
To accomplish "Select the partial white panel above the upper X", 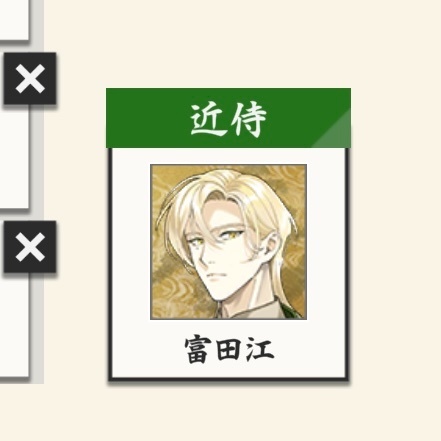I will 14,20.
